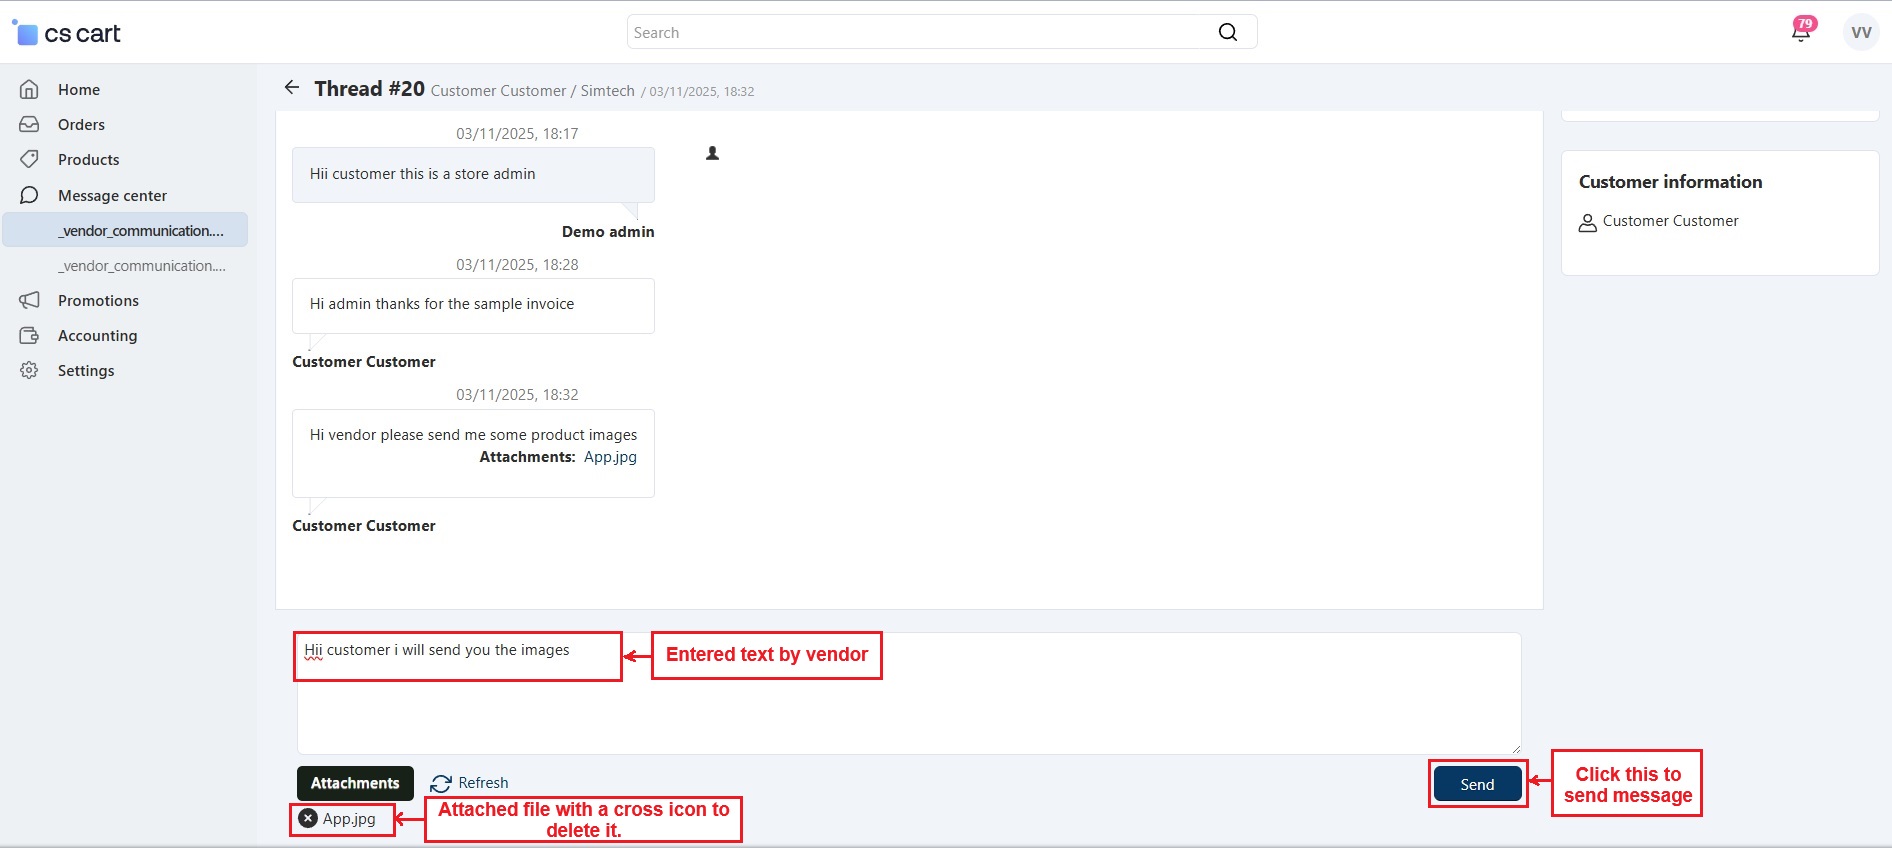Screen dimensions: 1892x848
Task: Select the second _vendor_communication submenu item
Action: coord(141,266)
